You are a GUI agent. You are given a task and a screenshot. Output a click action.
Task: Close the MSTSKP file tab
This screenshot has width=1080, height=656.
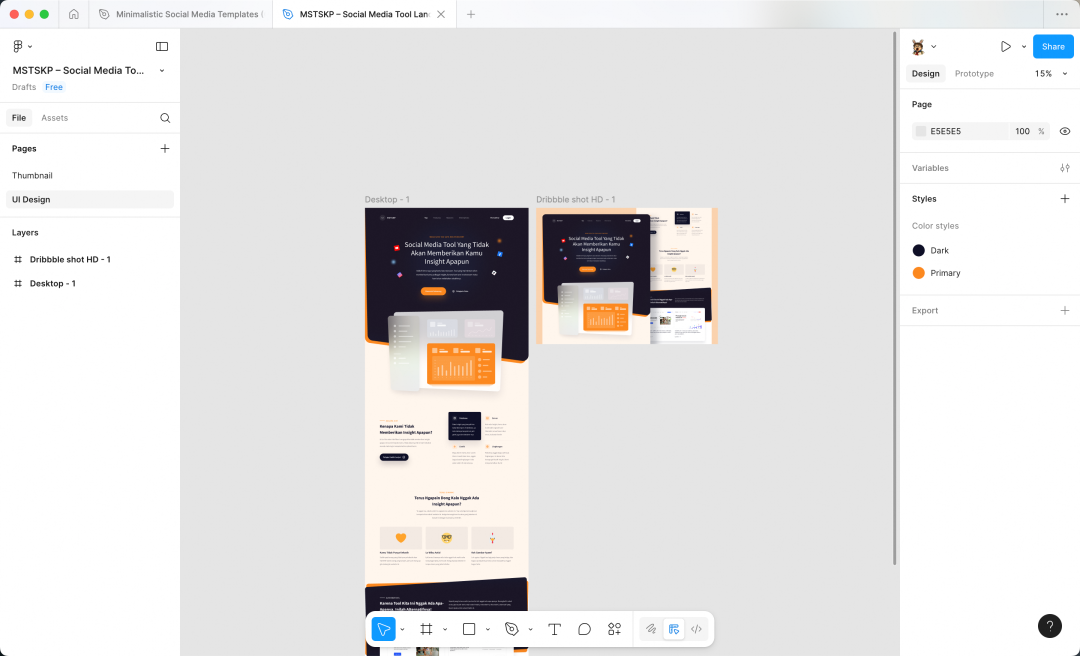coord(441,14)
